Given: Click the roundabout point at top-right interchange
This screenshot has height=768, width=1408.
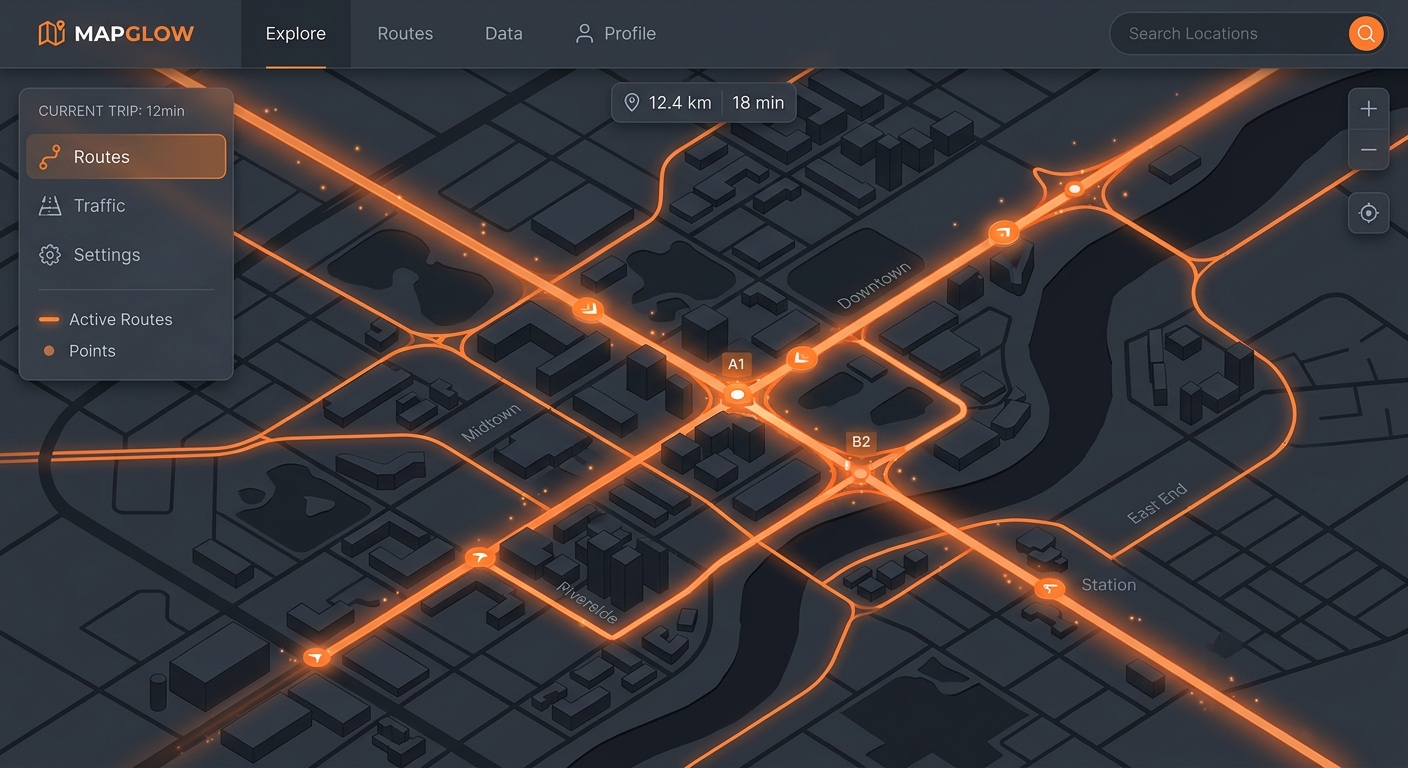Looking at the screenshot, I should coord(1074,188).
